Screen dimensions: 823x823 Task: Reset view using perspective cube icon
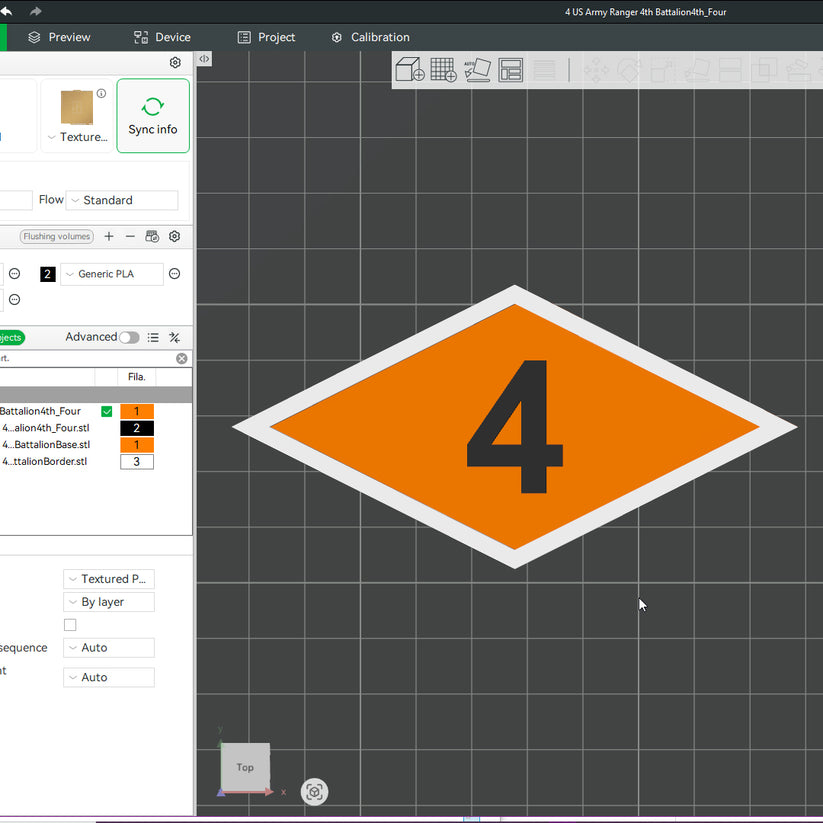pos(314,792)
